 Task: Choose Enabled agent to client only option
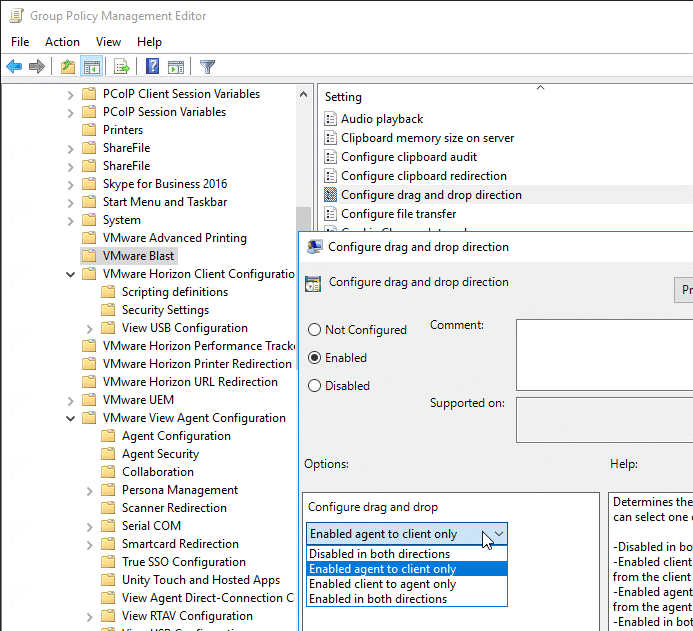[x=407, y=569]
